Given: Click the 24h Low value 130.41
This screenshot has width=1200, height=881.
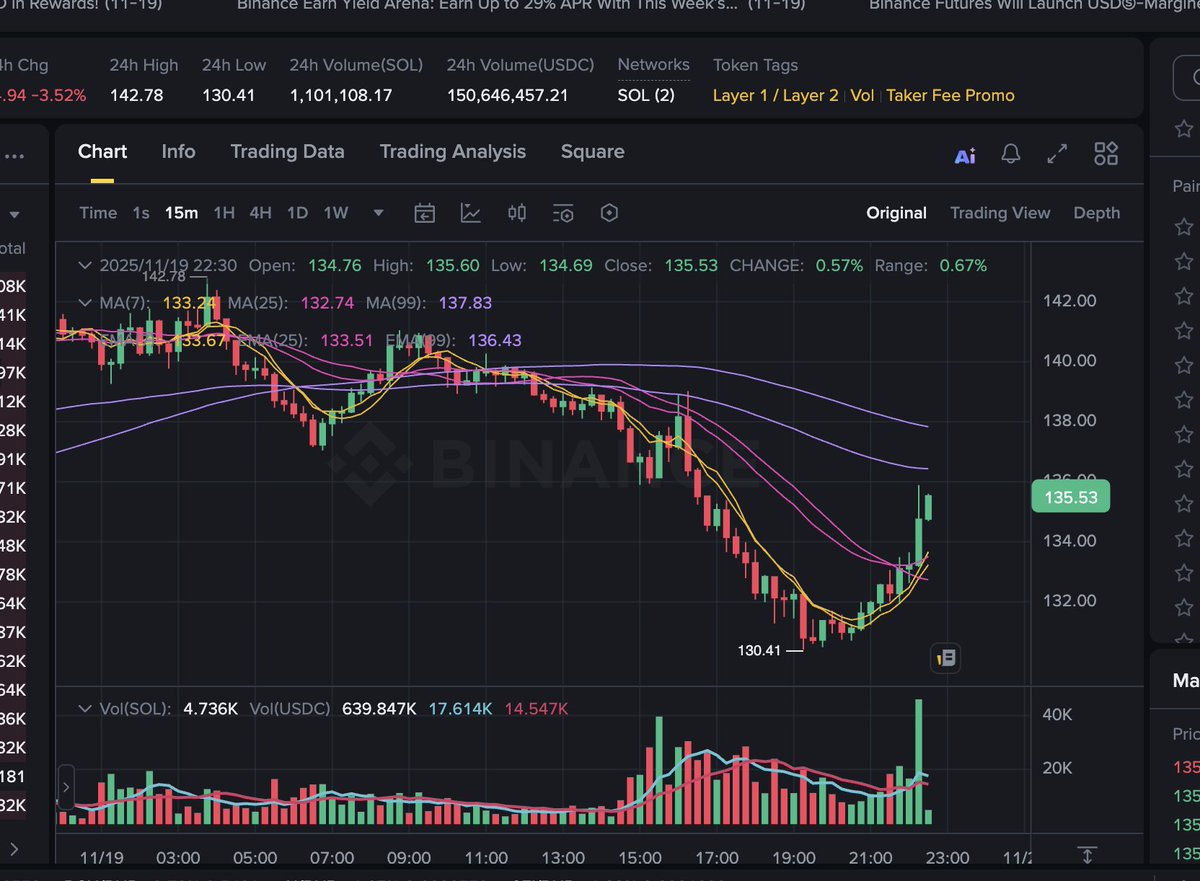Looking at the screenshot, I should coord(228,96).
